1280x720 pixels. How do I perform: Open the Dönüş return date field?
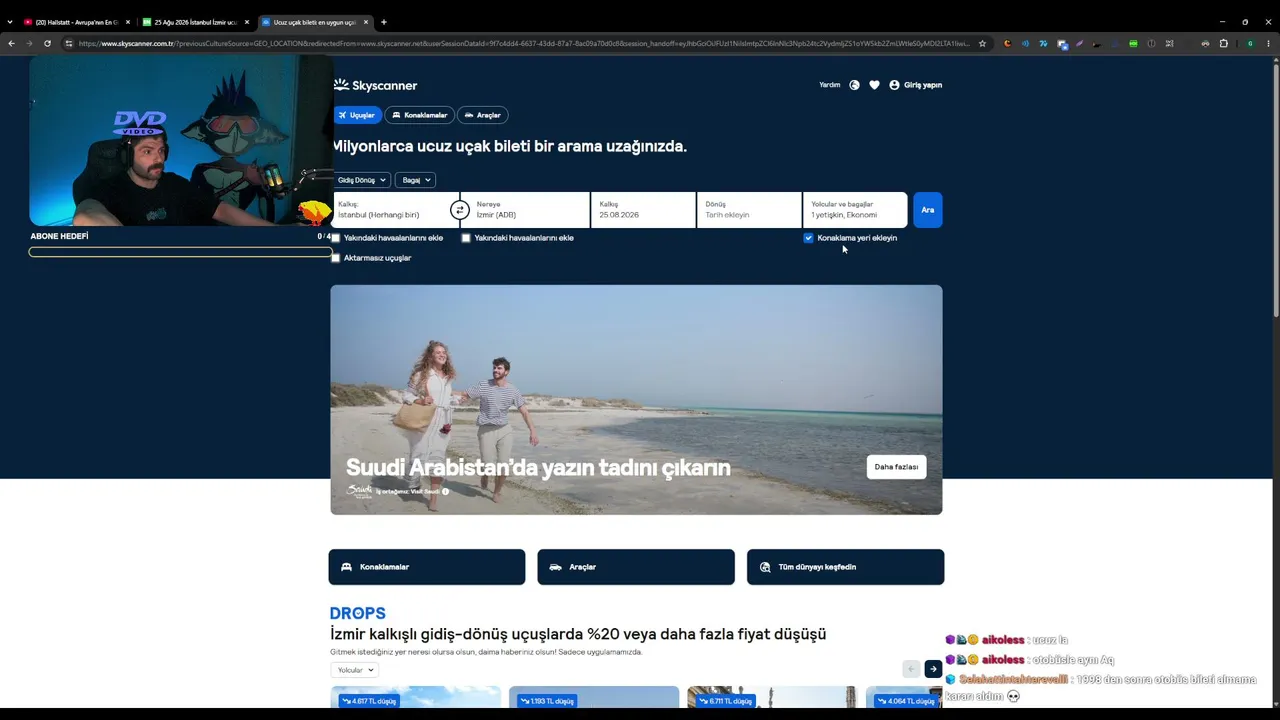(x=749, y=210)
